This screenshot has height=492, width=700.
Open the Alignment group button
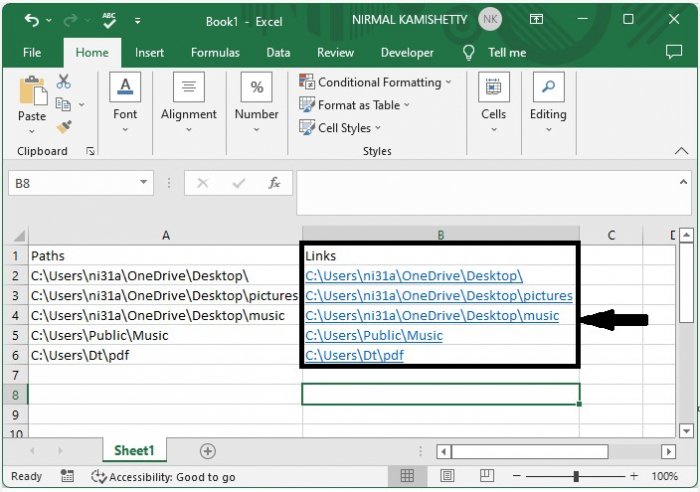(x=189, y=103)
